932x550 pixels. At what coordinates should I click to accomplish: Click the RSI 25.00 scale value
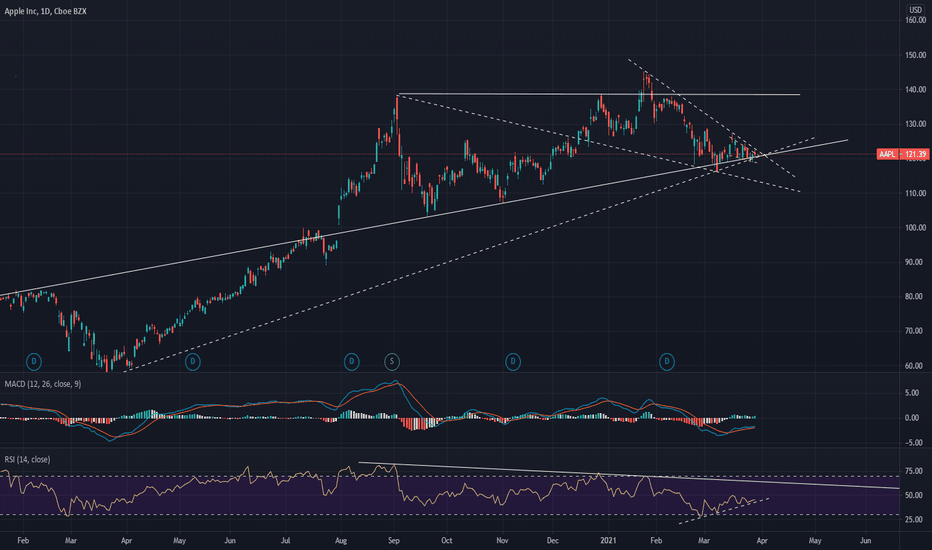click(x=914, y=520)
